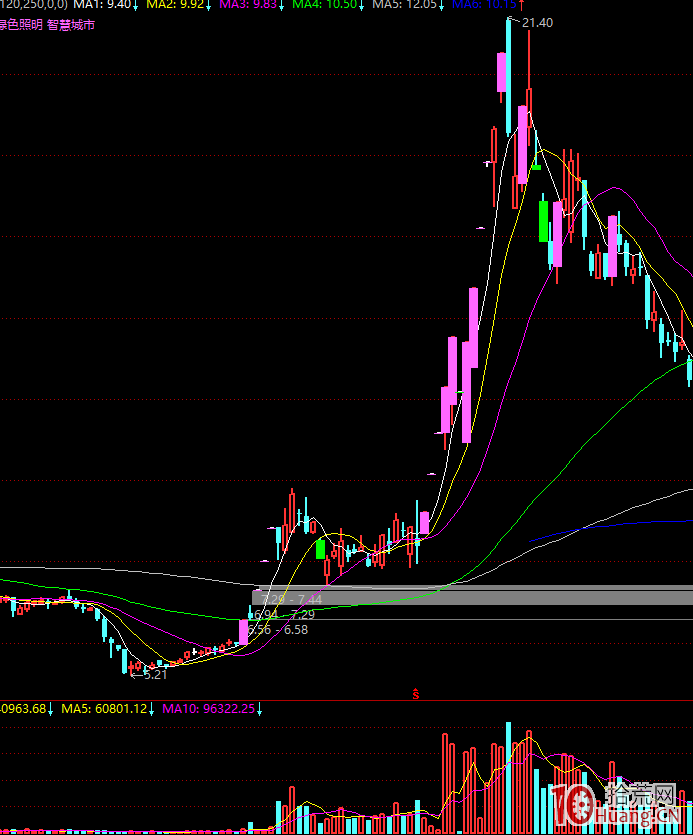Open the 绿色照明 concept tag
The image size is (693, 835).
tap(21, 24)
